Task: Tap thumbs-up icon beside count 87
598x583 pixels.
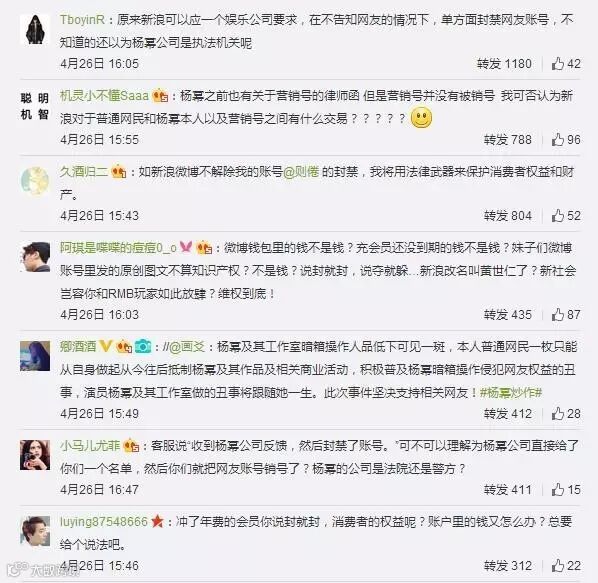Action: [558, 315]
